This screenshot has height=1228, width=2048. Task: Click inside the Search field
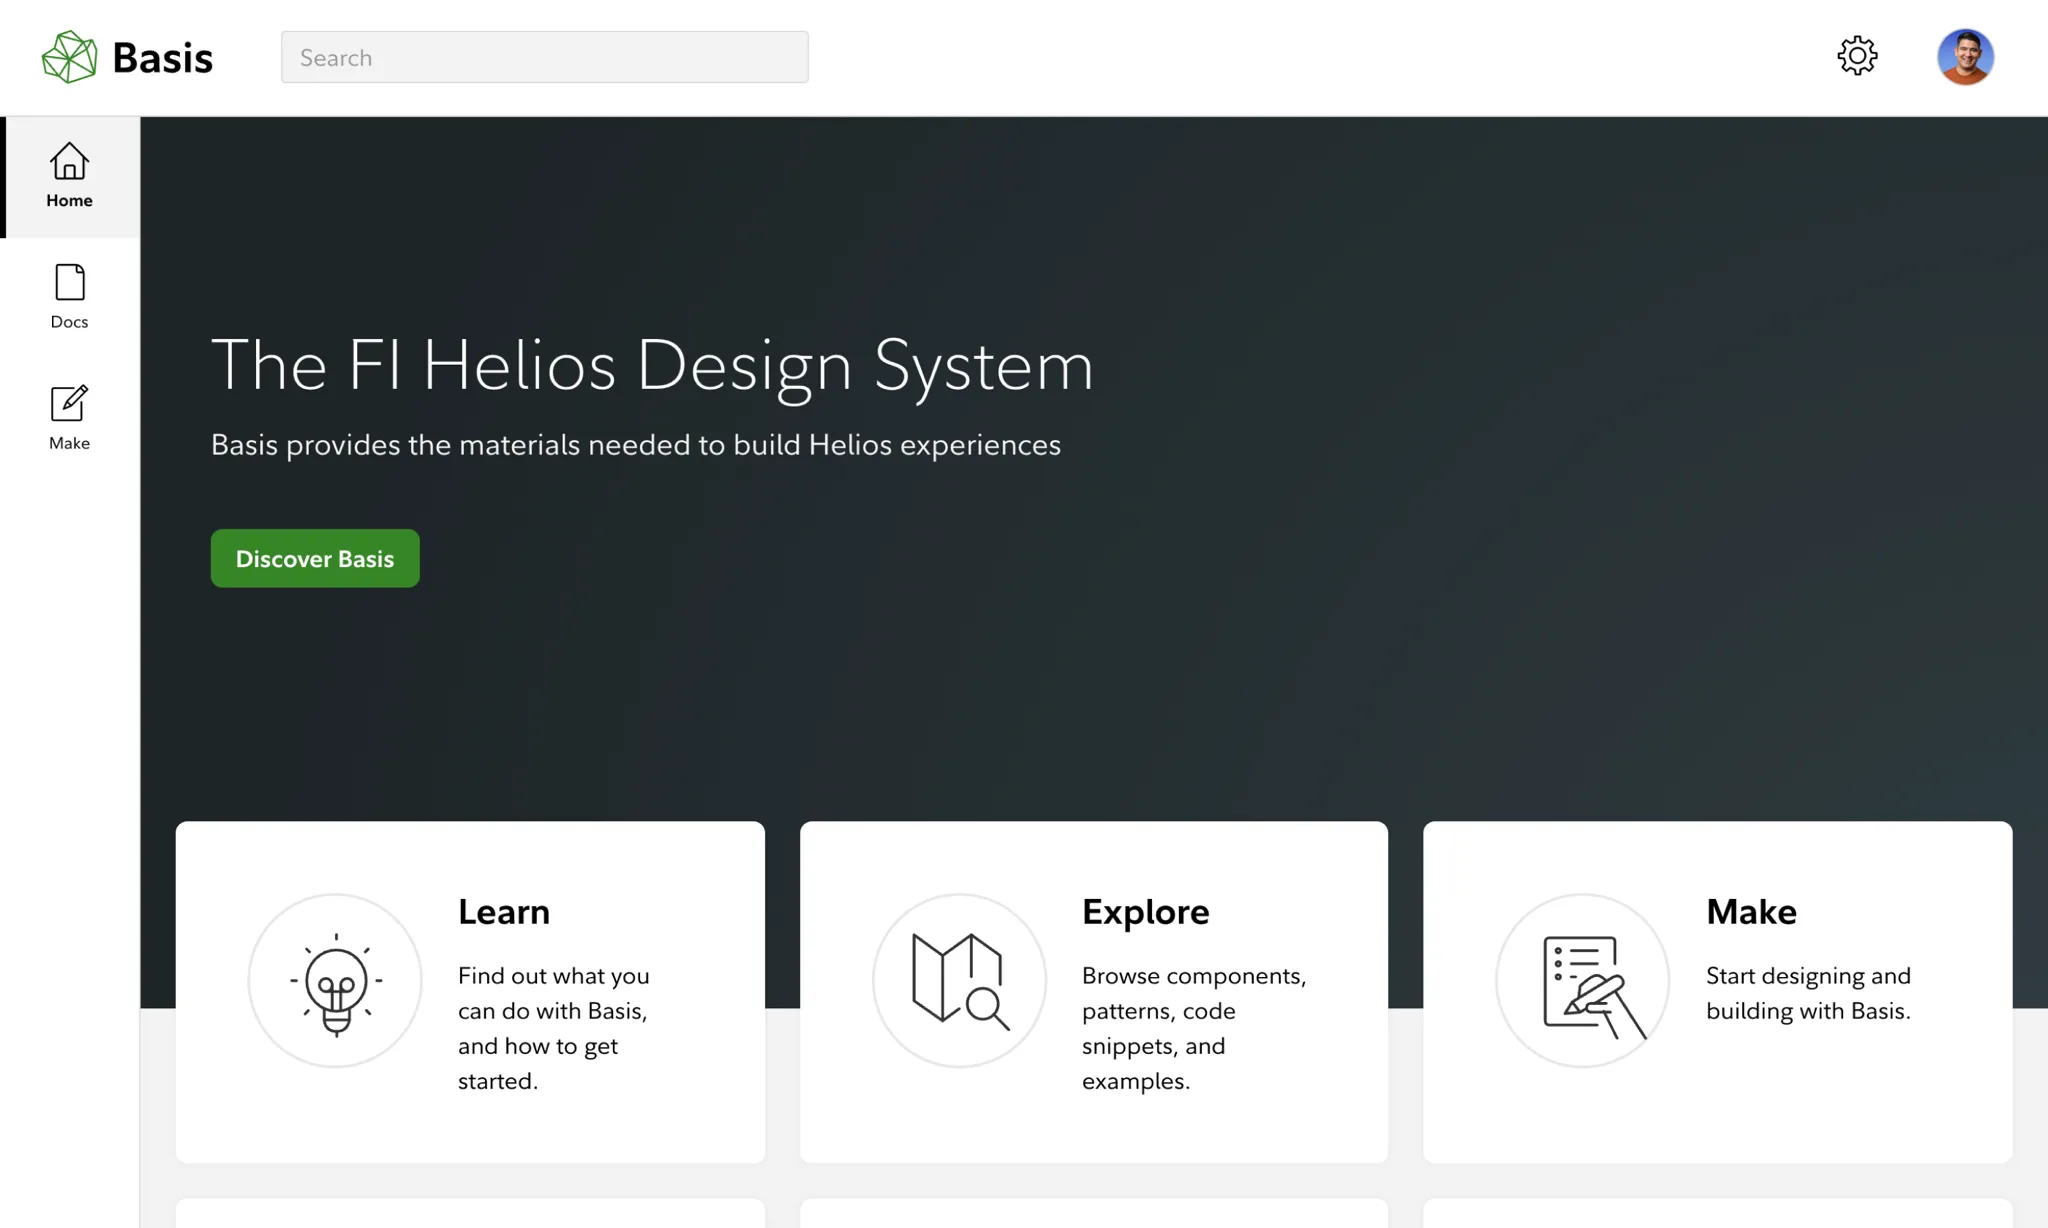[544, 57]
